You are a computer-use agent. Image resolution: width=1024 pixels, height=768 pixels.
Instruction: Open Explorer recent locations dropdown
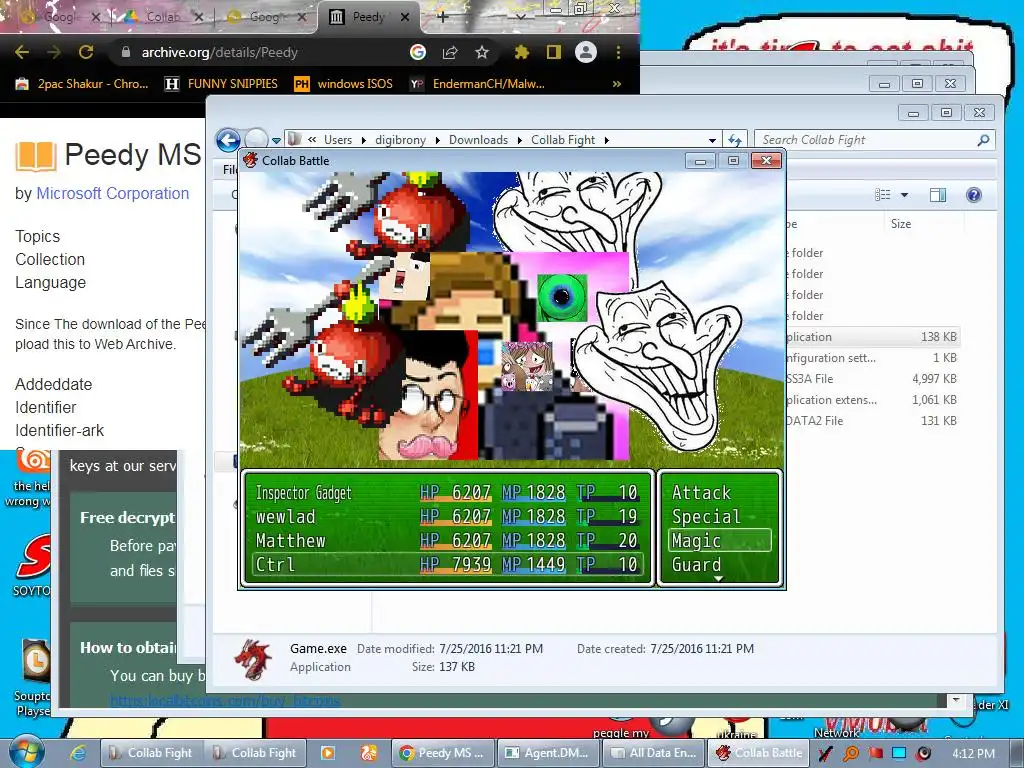coord(277,140)
